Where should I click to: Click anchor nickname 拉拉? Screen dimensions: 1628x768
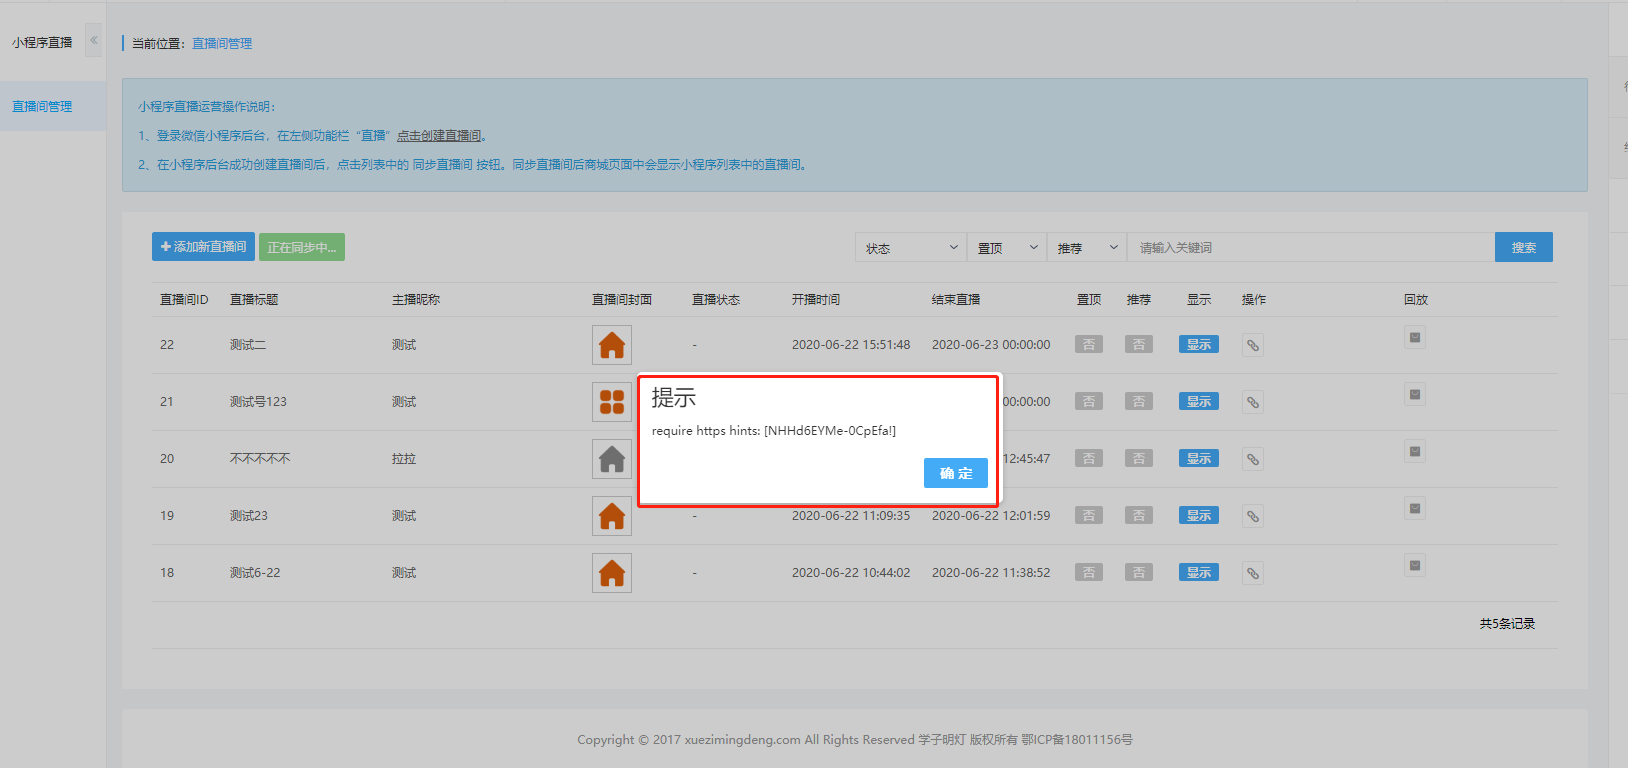(x=404, y=458)
